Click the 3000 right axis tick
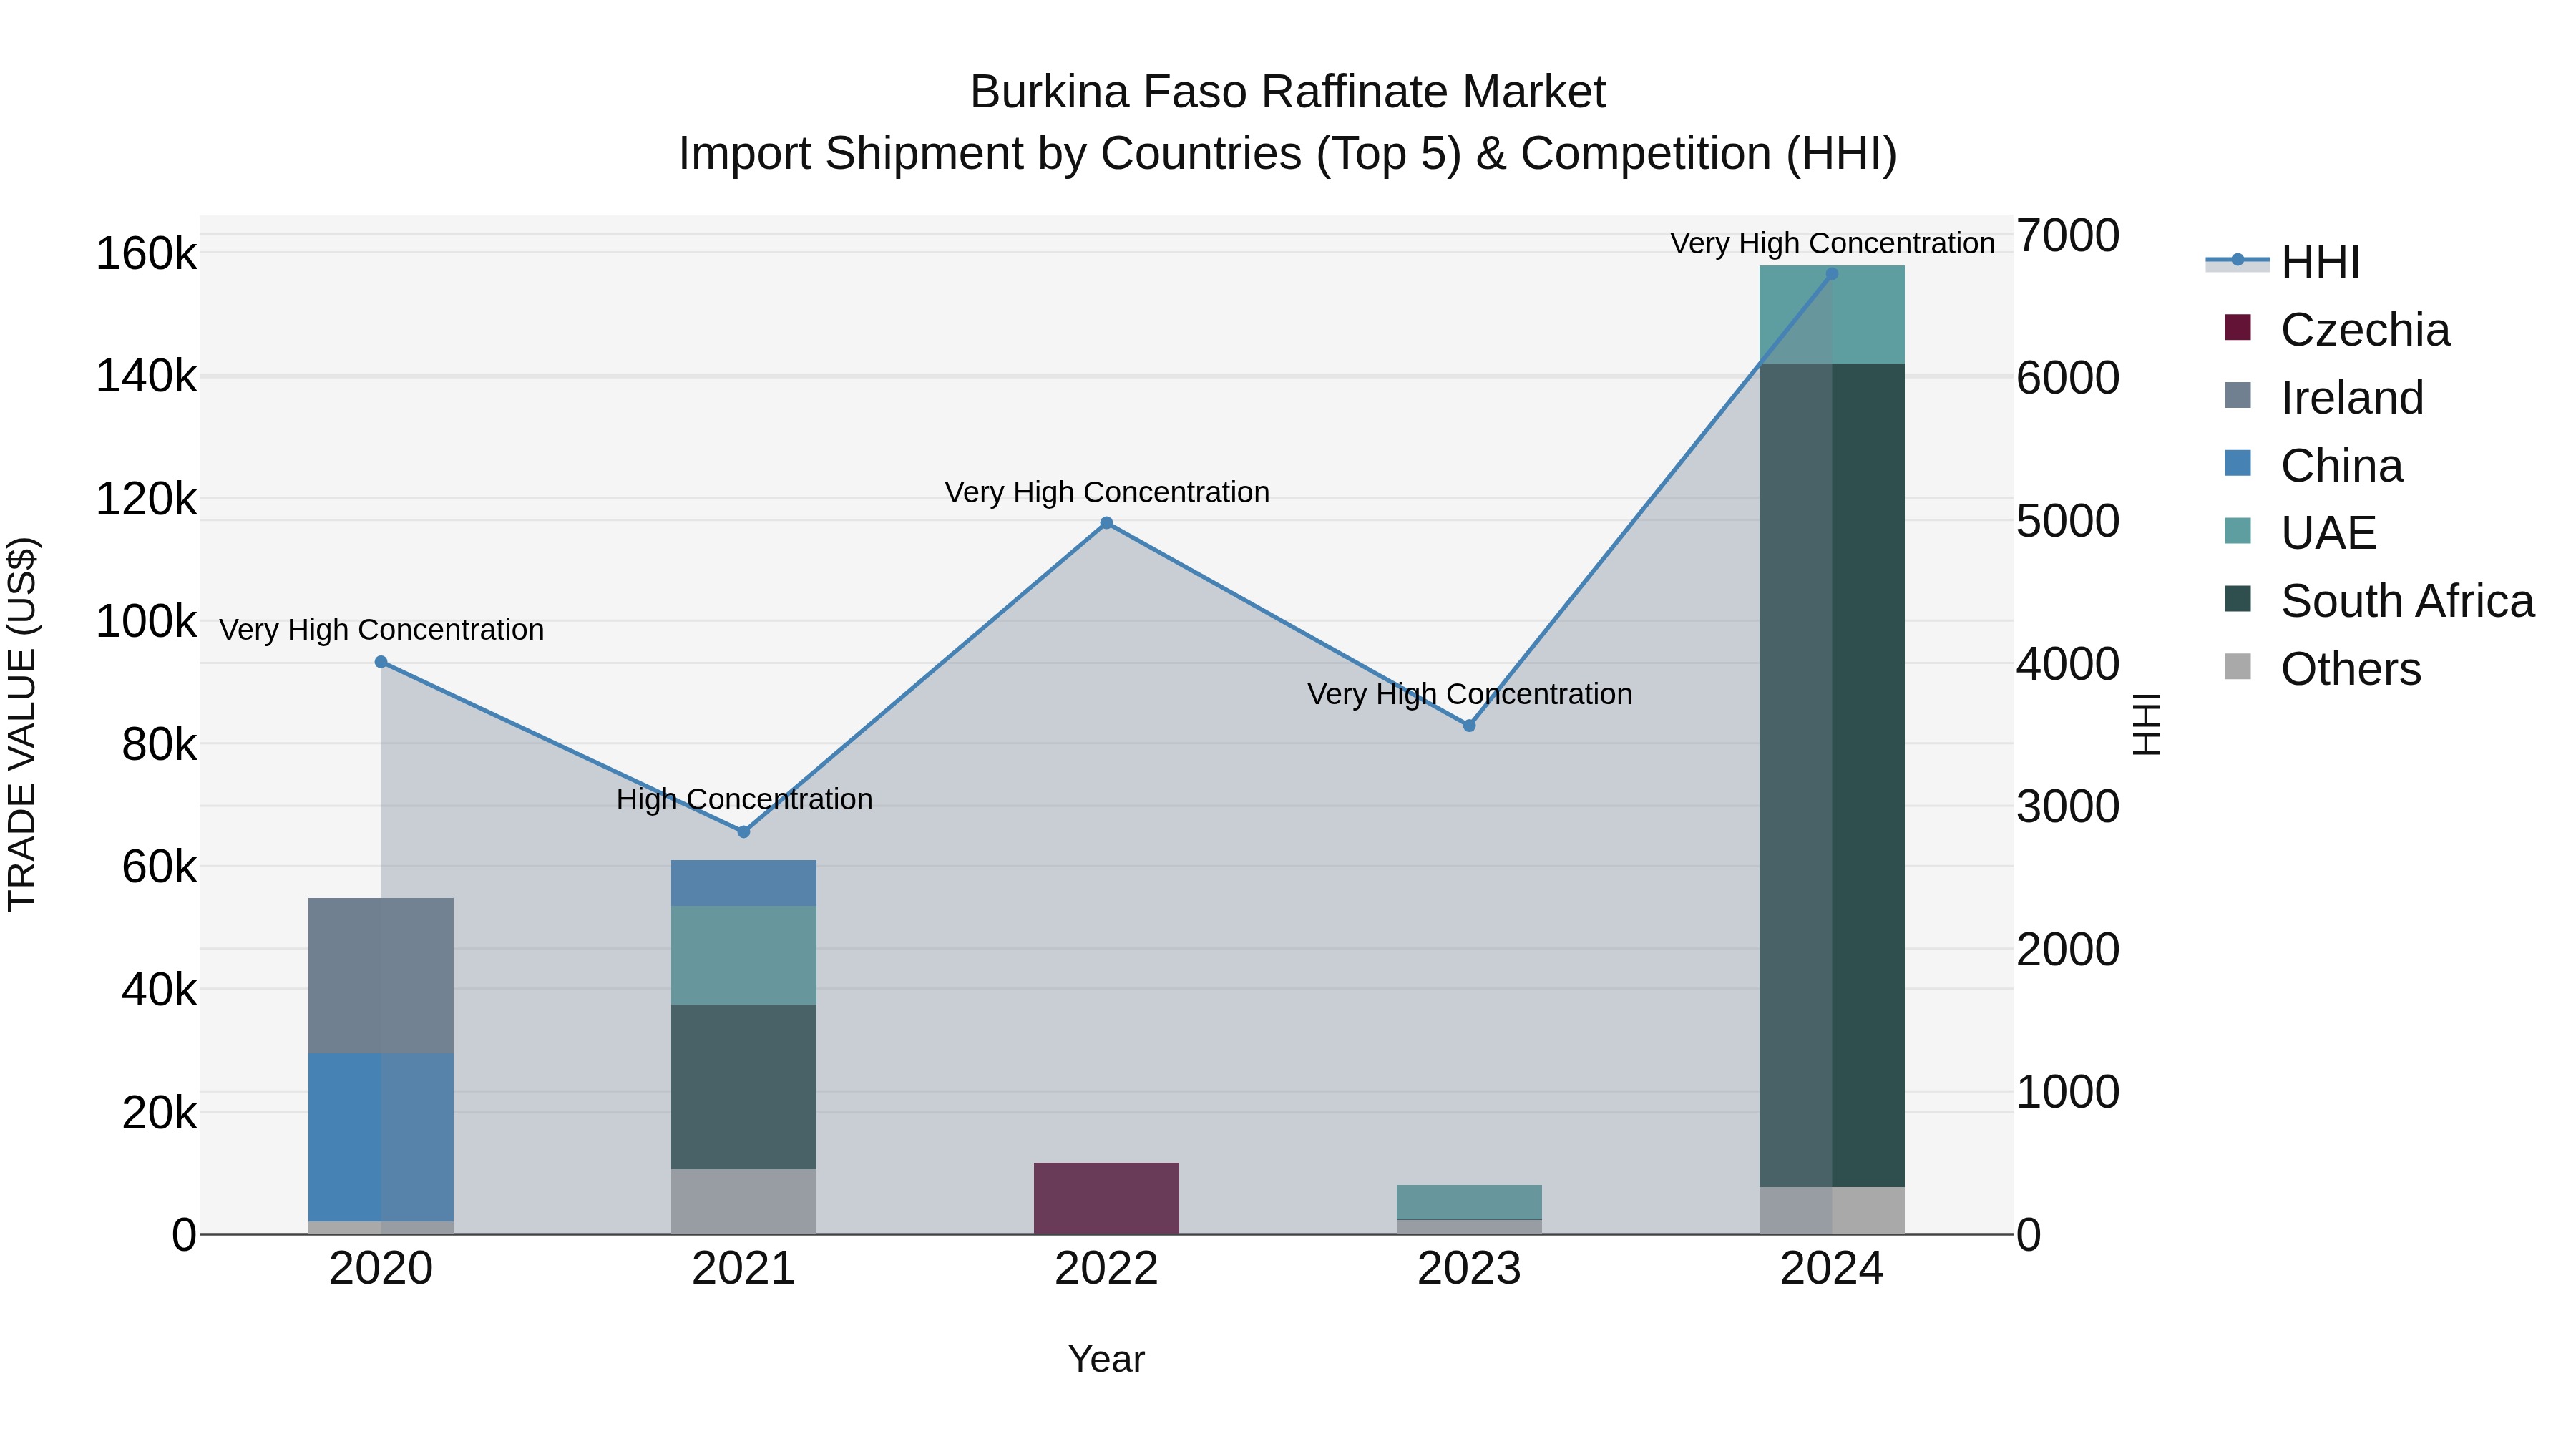2576x1449 pixels. 2067,806
